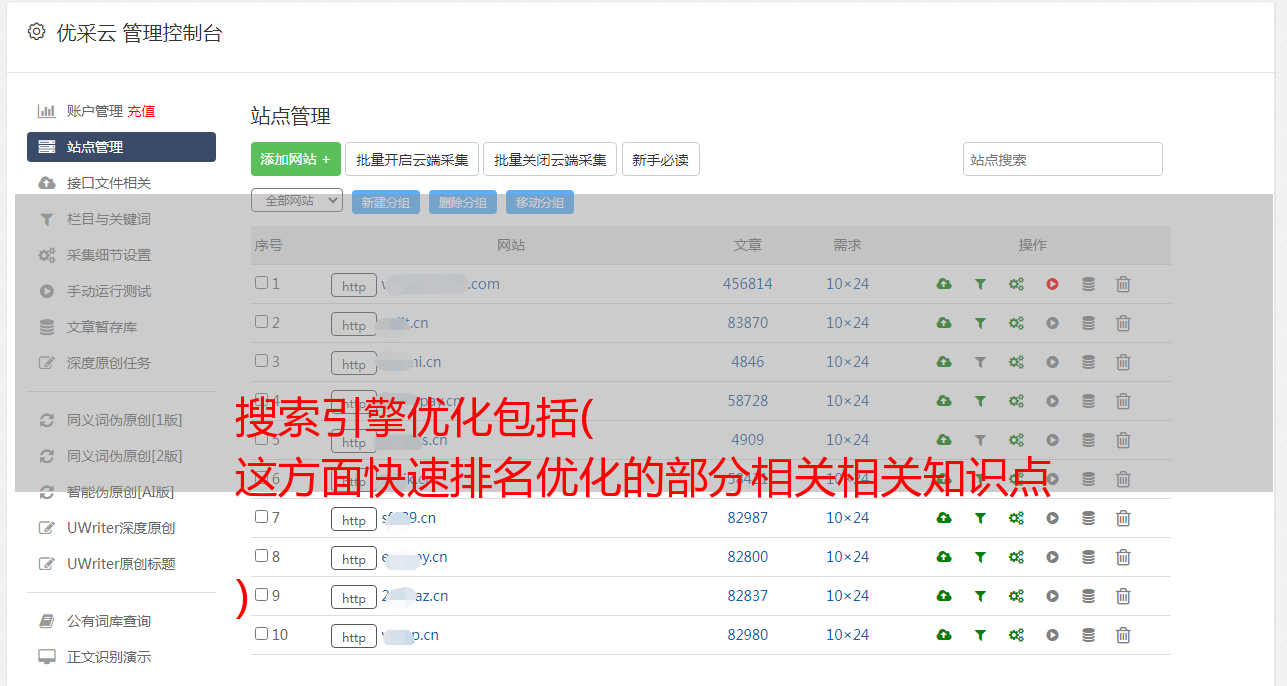Tick the checkbox for site row 1

point(261,283)
